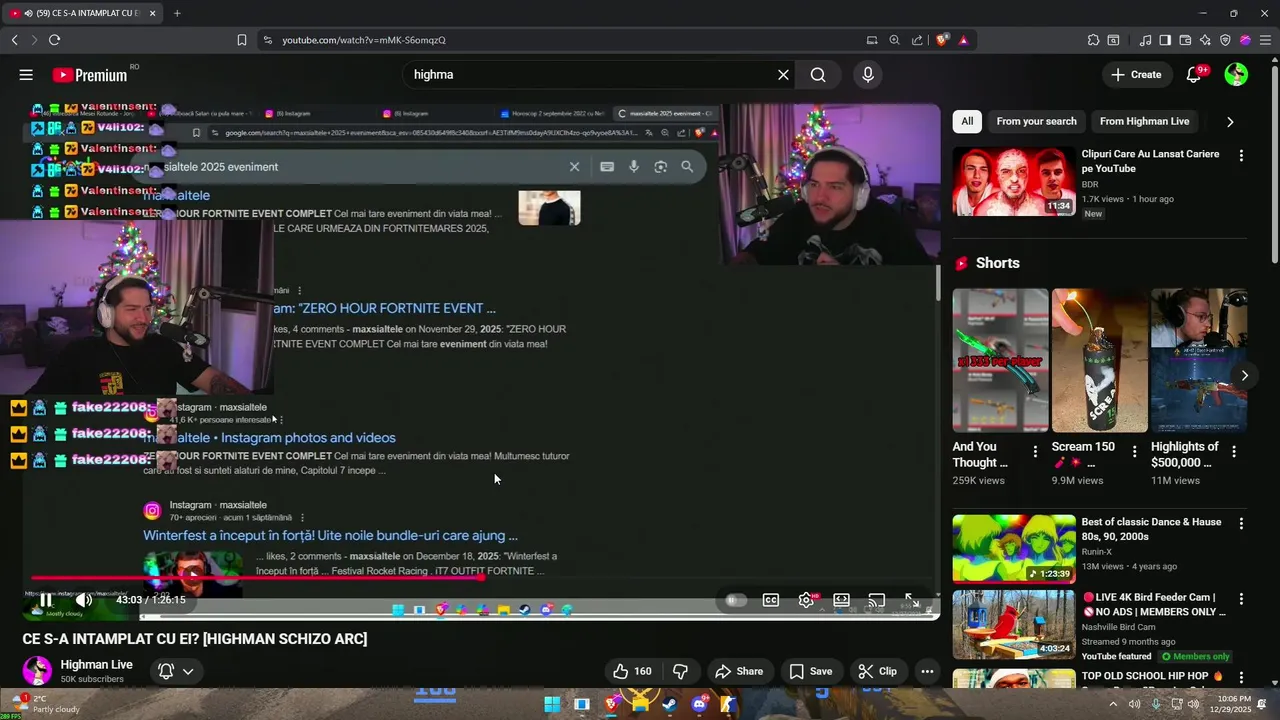Open options for LIVE 4K Bird Feeder Cam
Viewport: 1280px width, 720px height.
(1241, 598)
